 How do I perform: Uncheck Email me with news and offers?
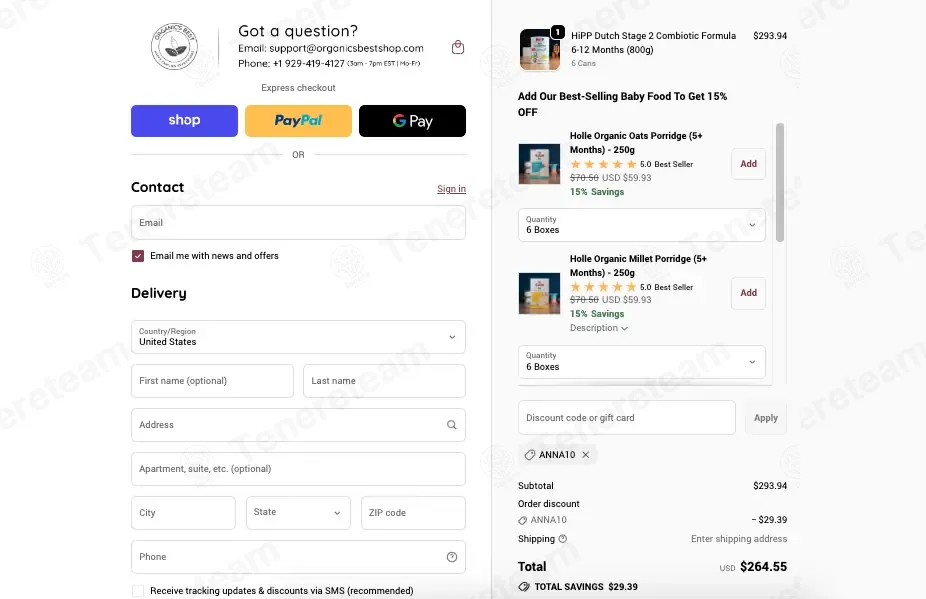[138, 256]
